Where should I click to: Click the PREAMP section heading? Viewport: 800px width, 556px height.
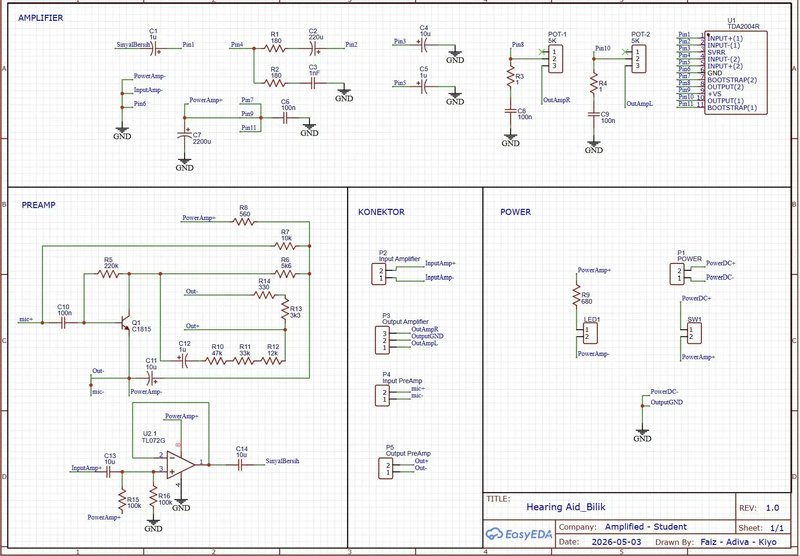(38, 205)
